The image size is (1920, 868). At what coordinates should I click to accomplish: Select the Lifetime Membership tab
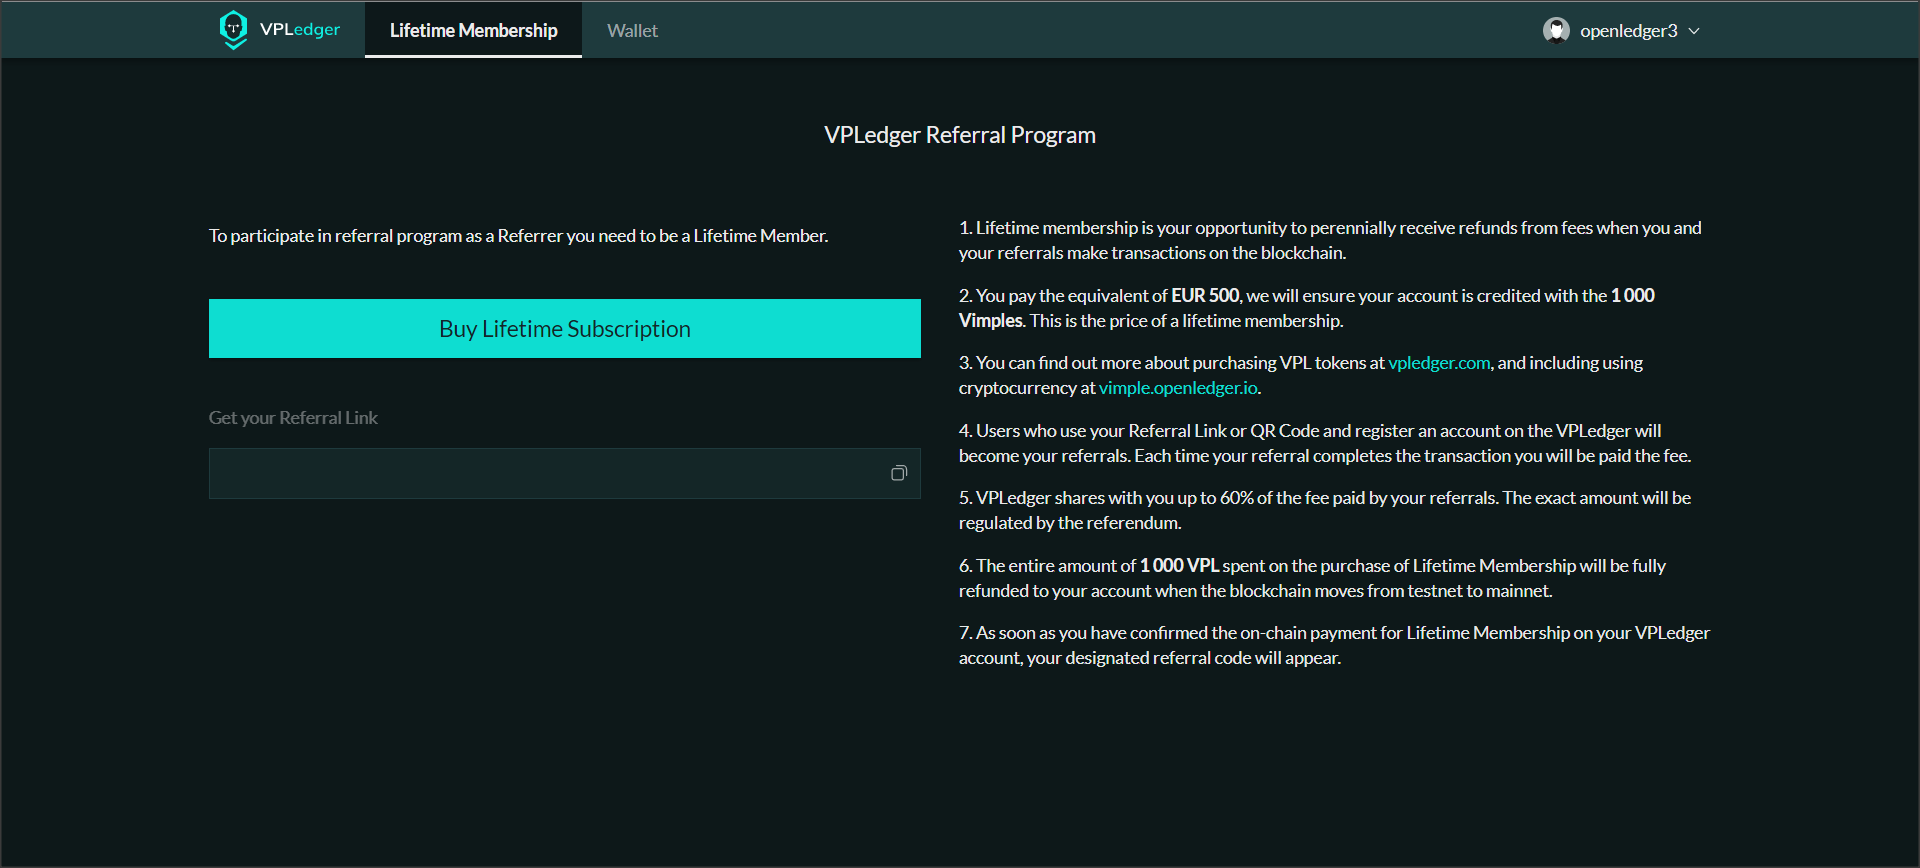(473, 31)
